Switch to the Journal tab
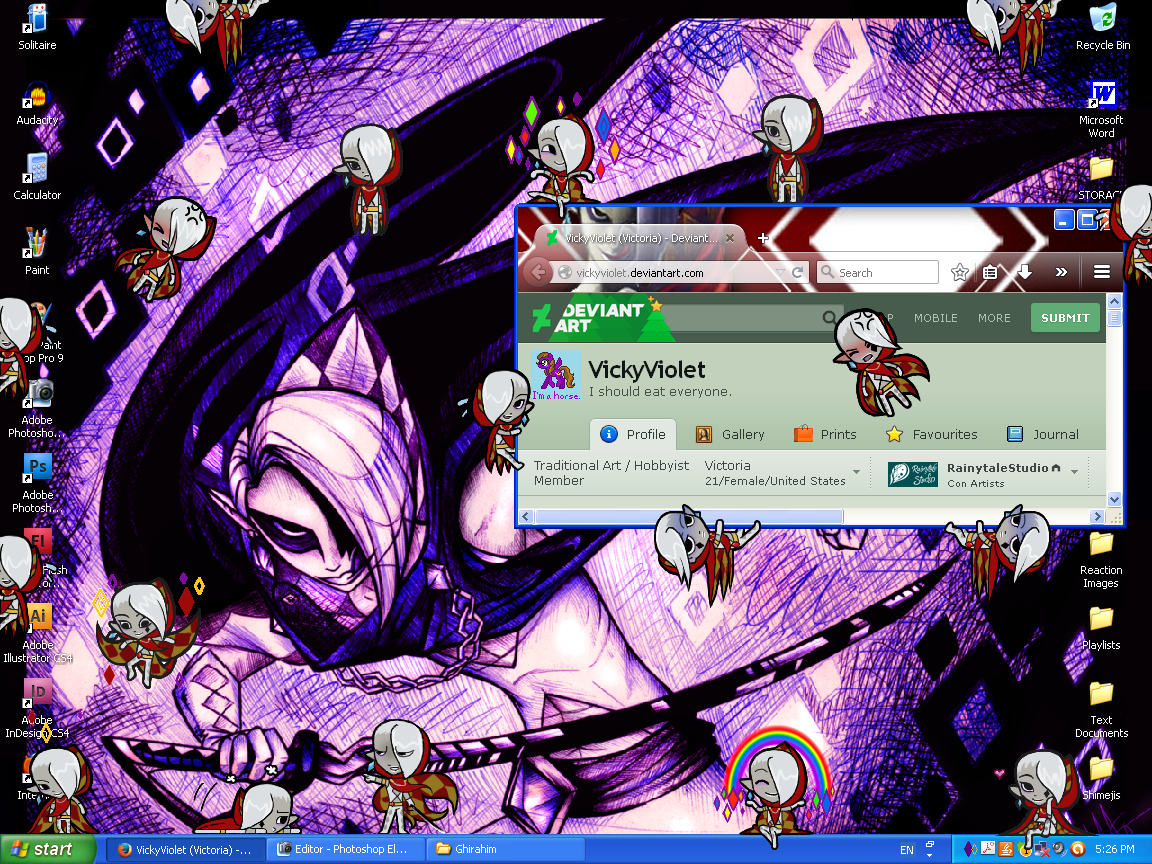 click(1043, 434)
